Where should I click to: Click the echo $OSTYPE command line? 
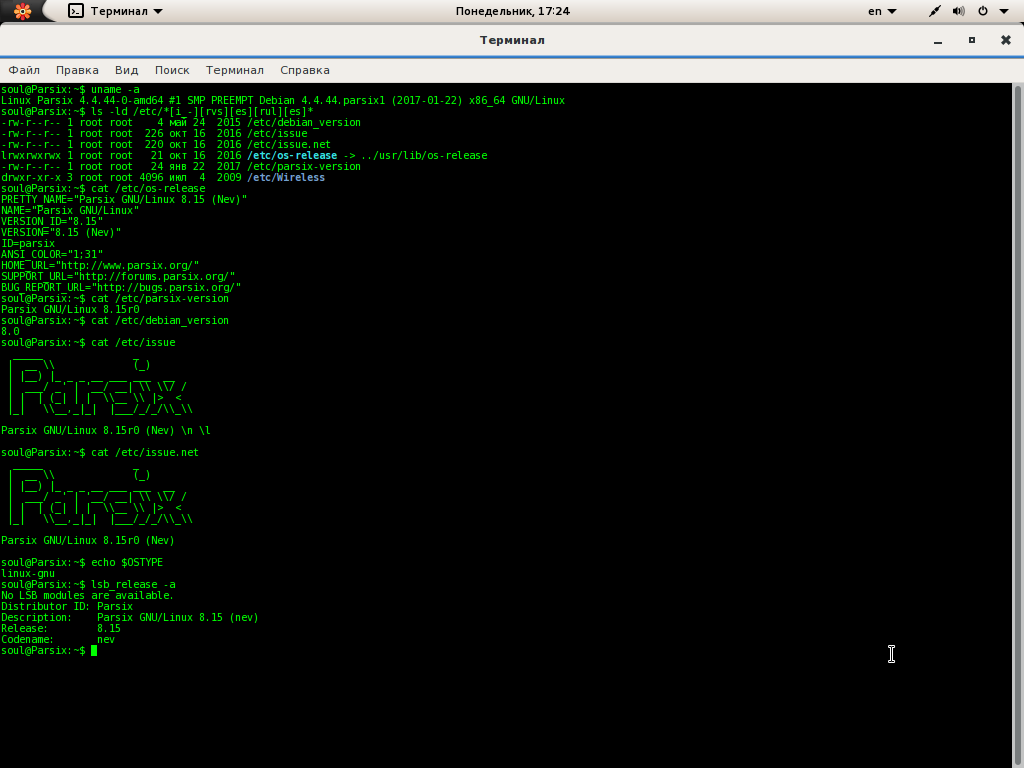(x=82, y=562)
